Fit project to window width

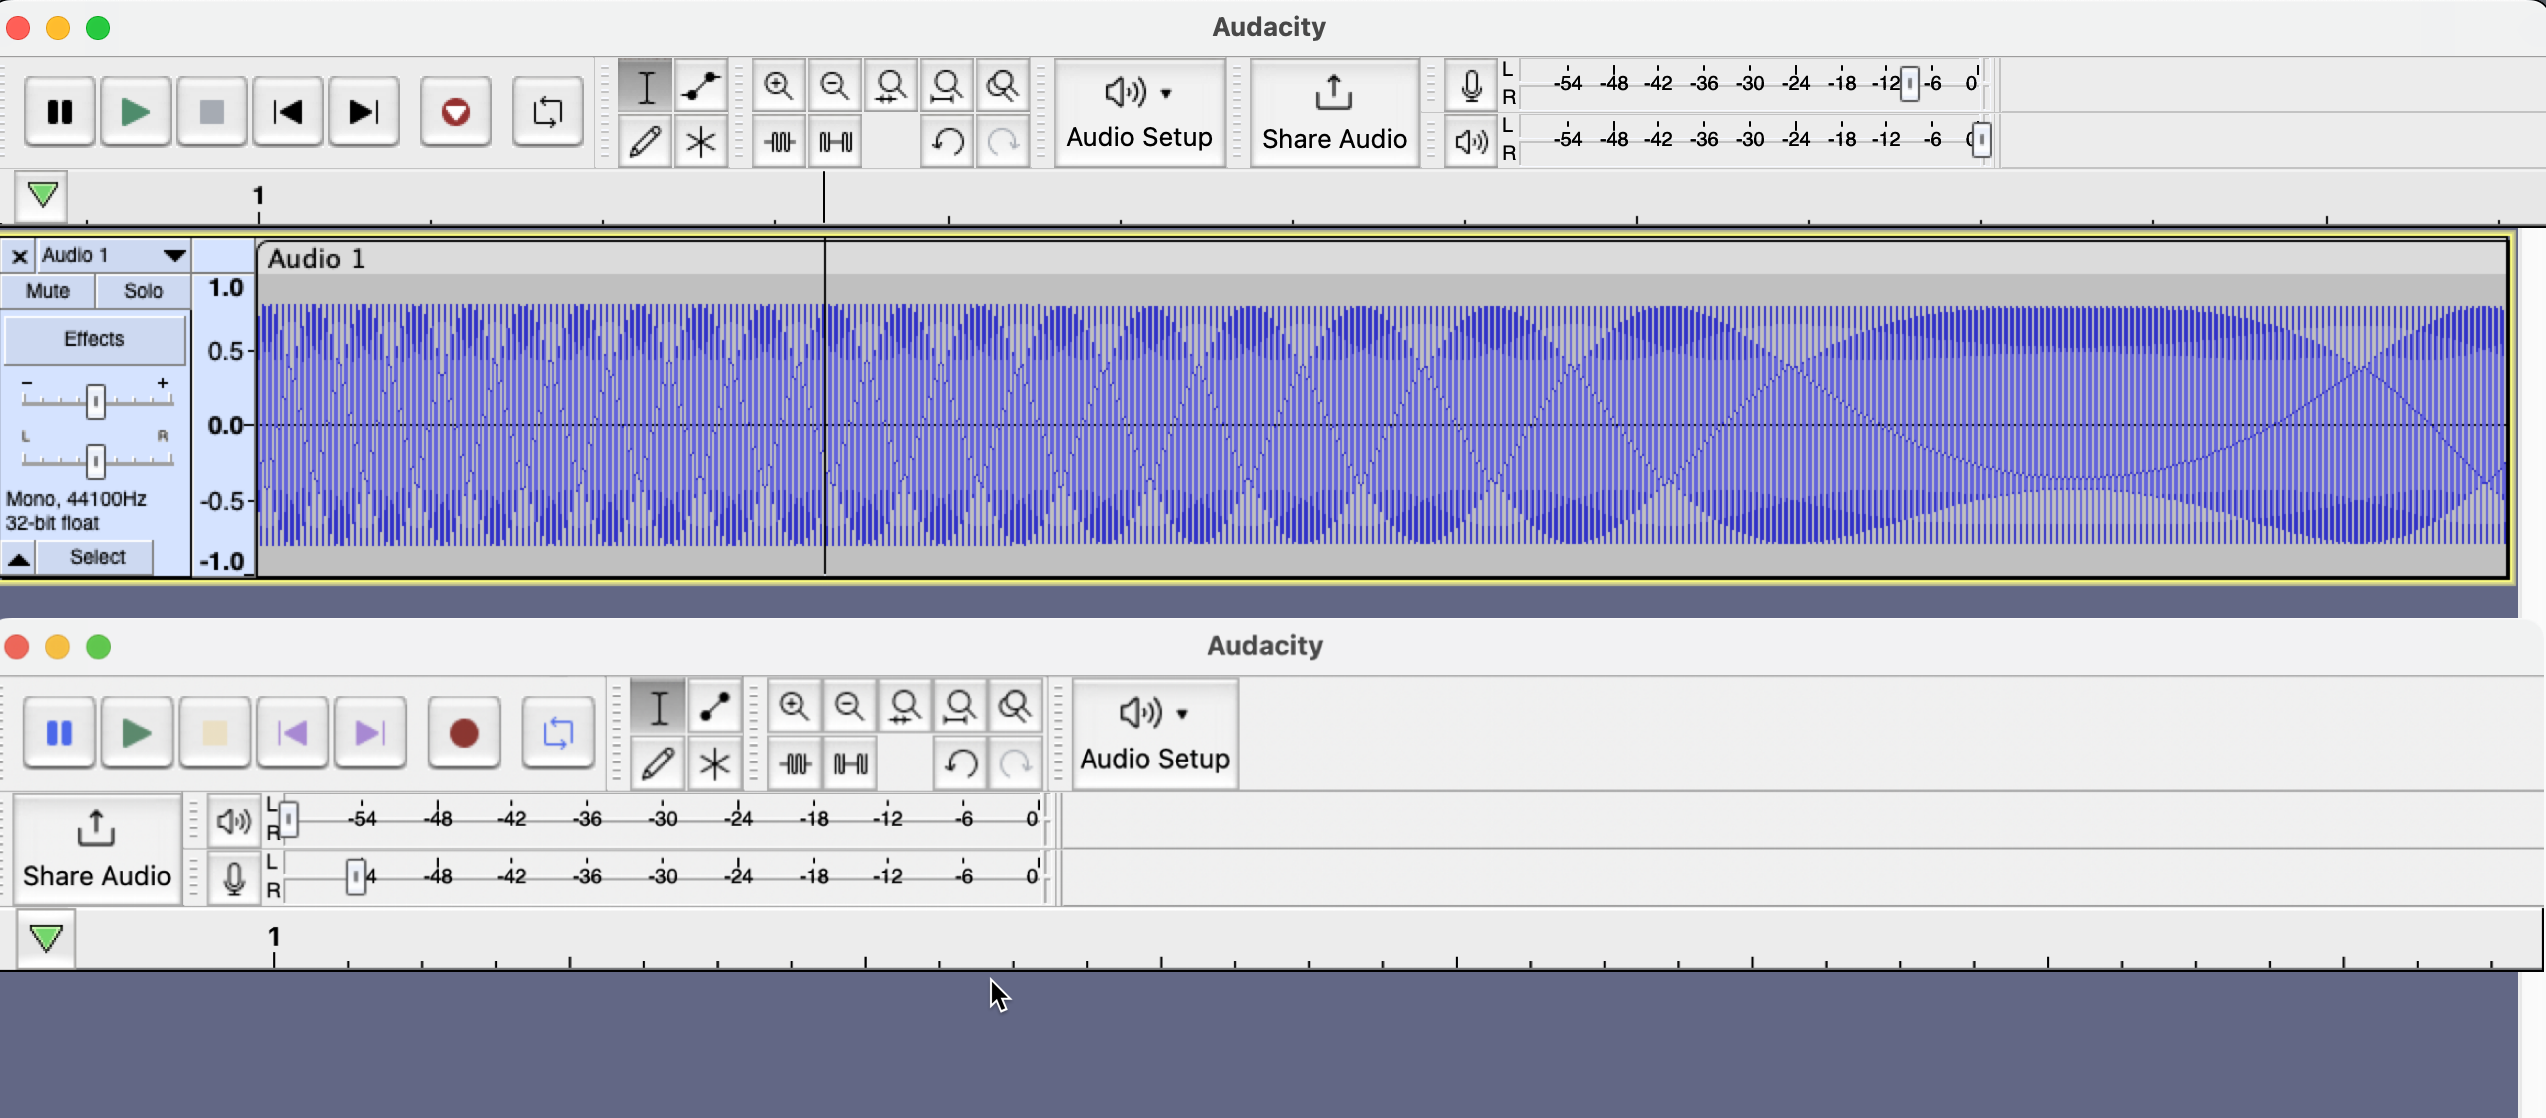[x=947, y=86]
